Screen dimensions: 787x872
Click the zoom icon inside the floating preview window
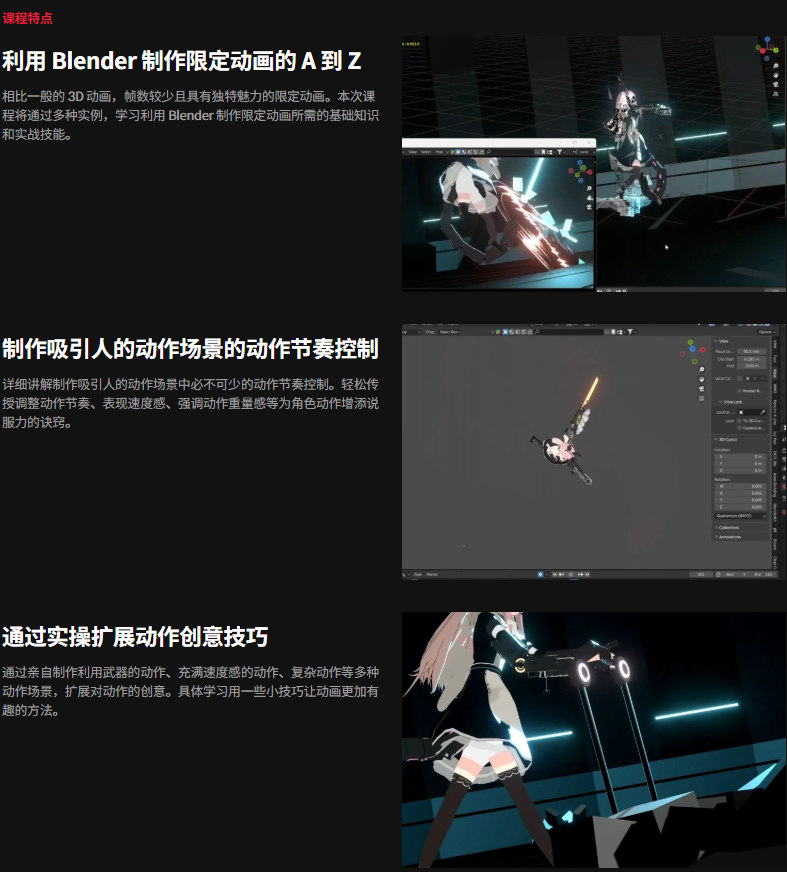click(589, 188)
